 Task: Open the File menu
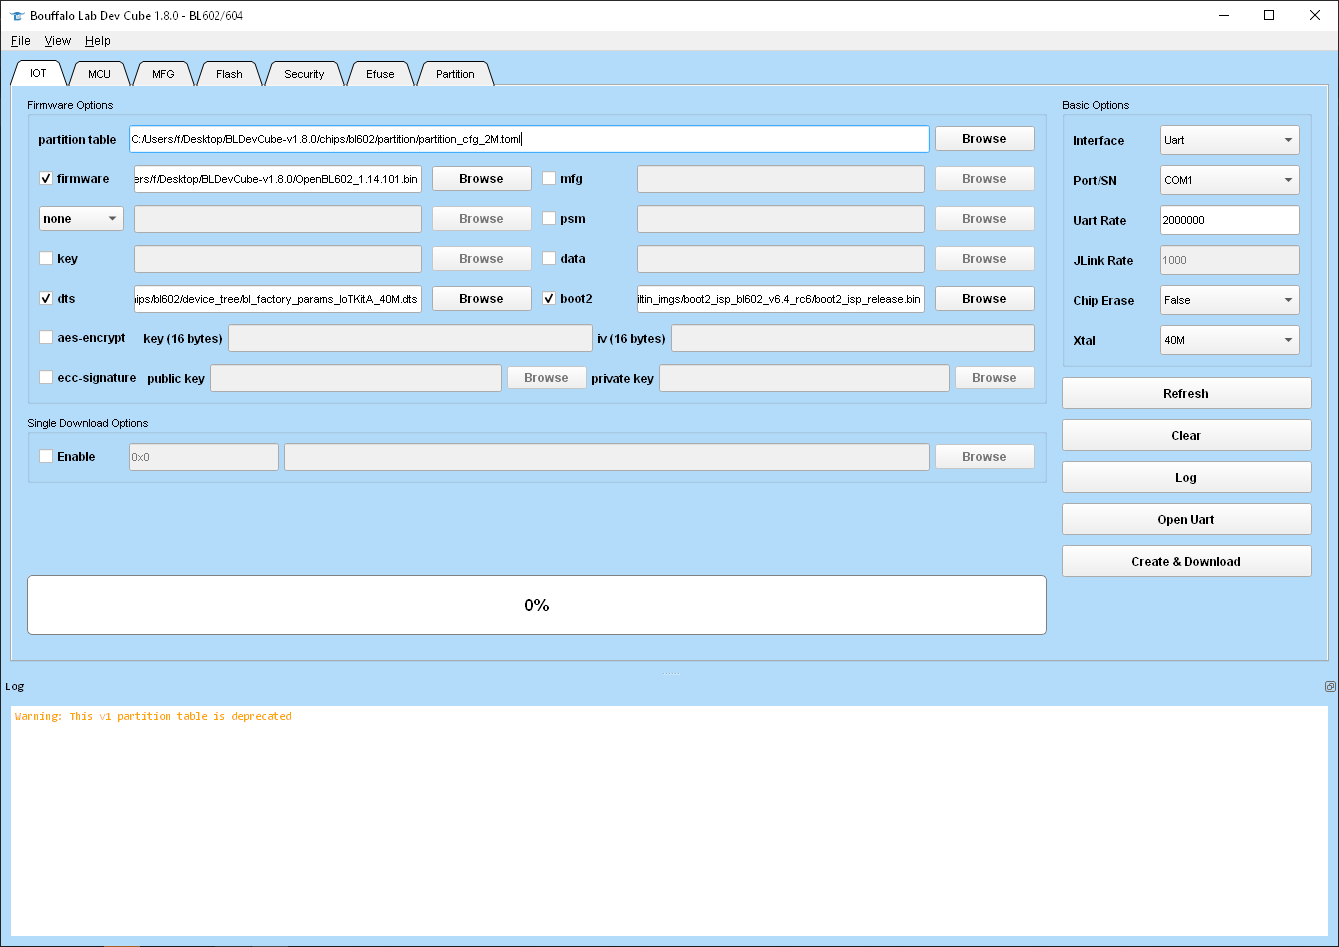click(20, 41)
